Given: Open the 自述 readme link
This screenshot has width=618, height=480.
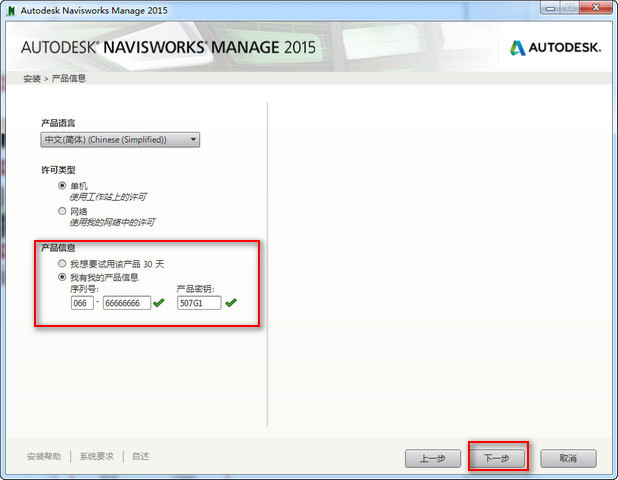Looking at the screenshot, I should click(x=140, y=456).
